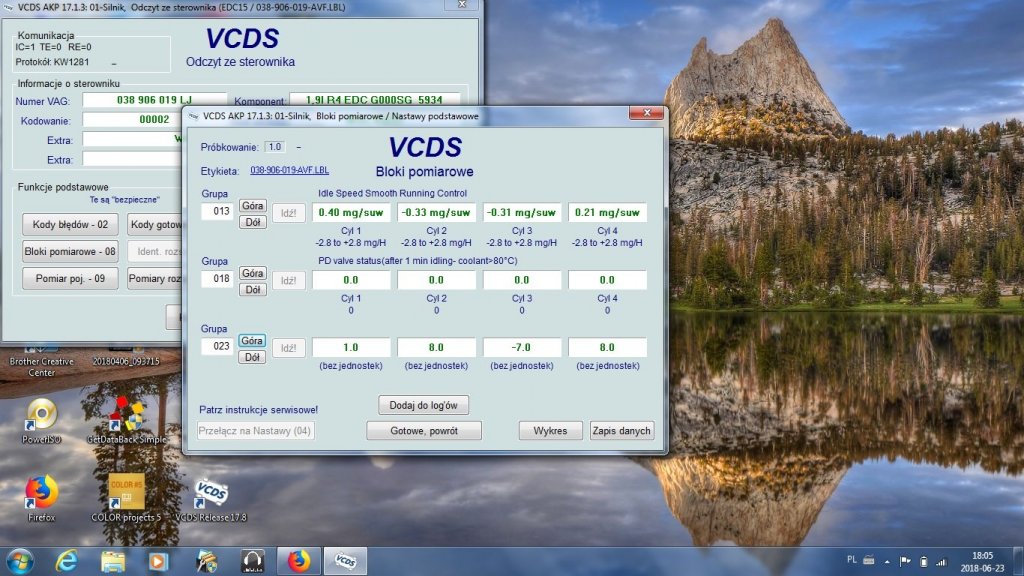1024x576 pixels.
Task: Open the Action Center flag in the tray
Action: click(905, 561)
